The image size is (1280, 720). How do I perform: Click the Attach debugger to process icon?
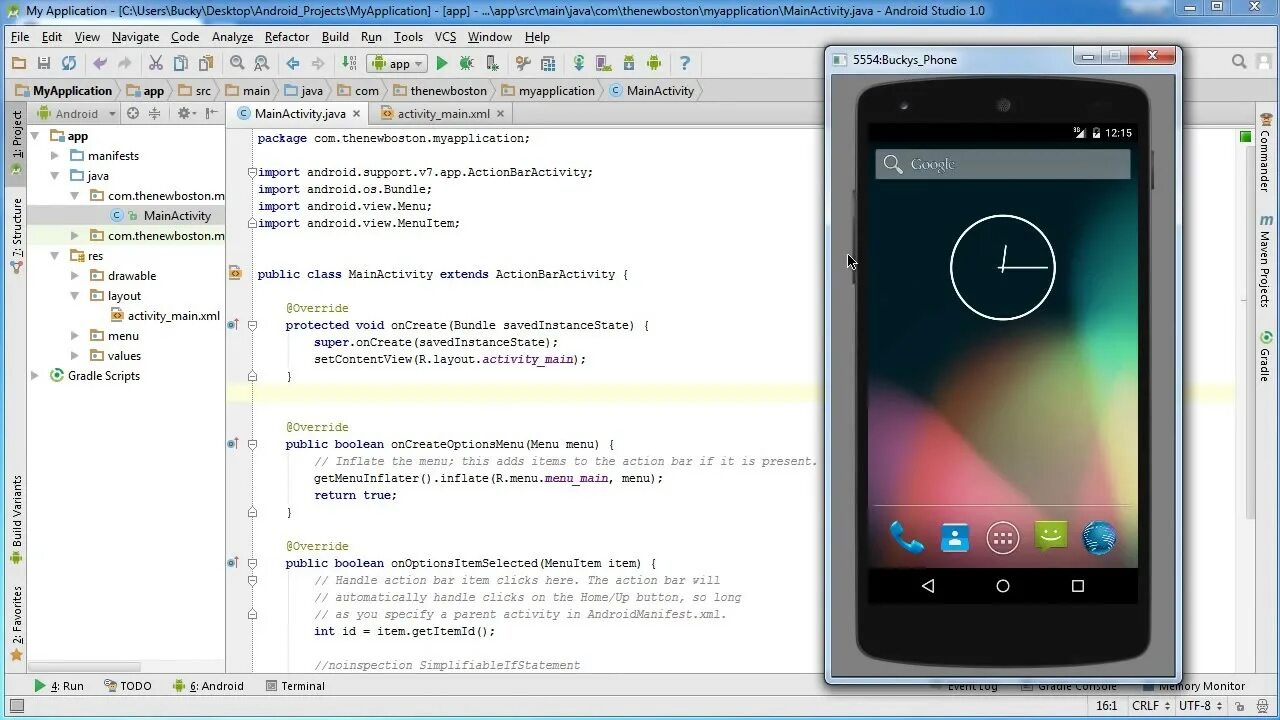[491, 63]
